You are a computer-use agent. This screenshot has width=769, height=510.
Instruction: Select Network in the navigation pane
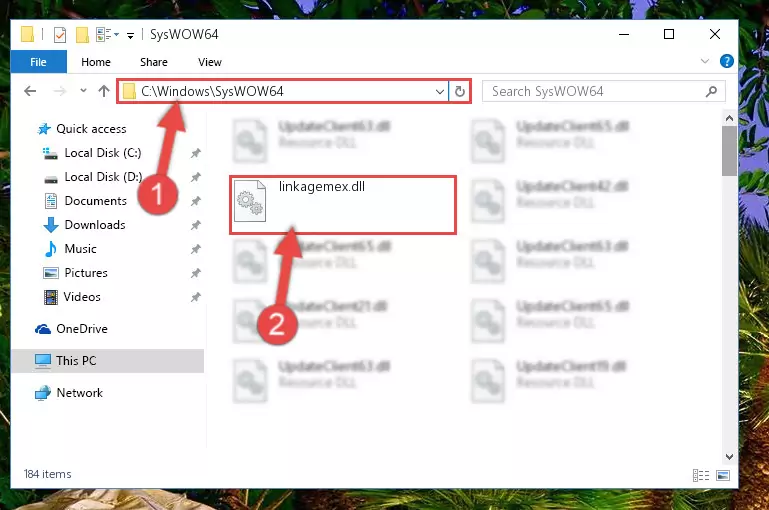click(79, 393)
